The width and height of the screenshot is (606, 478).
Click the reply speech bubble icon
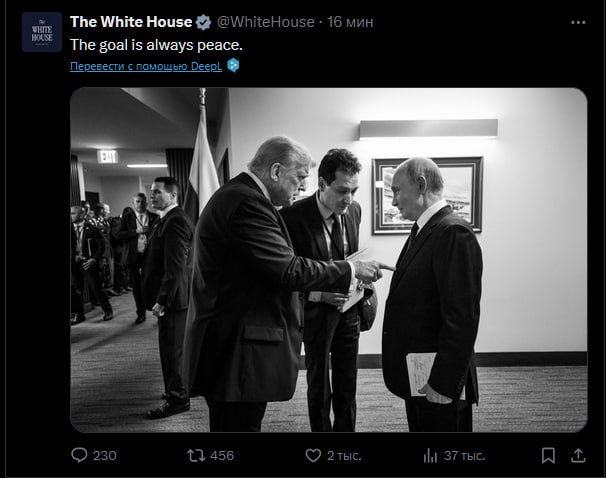[80, 455]
